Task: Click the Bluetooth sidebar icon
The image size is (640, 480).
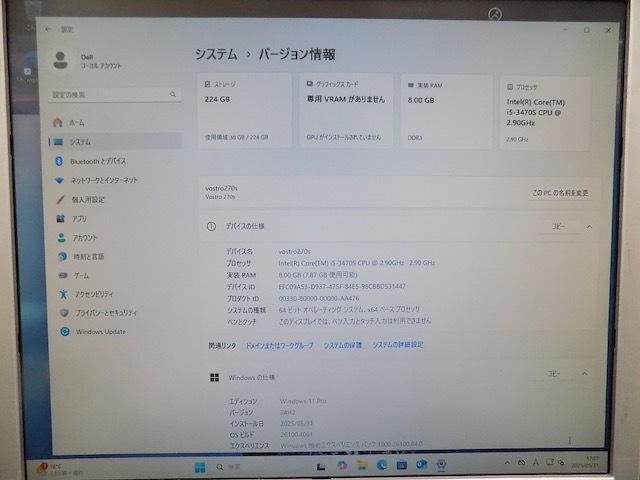Action: [x=58, y=161]
